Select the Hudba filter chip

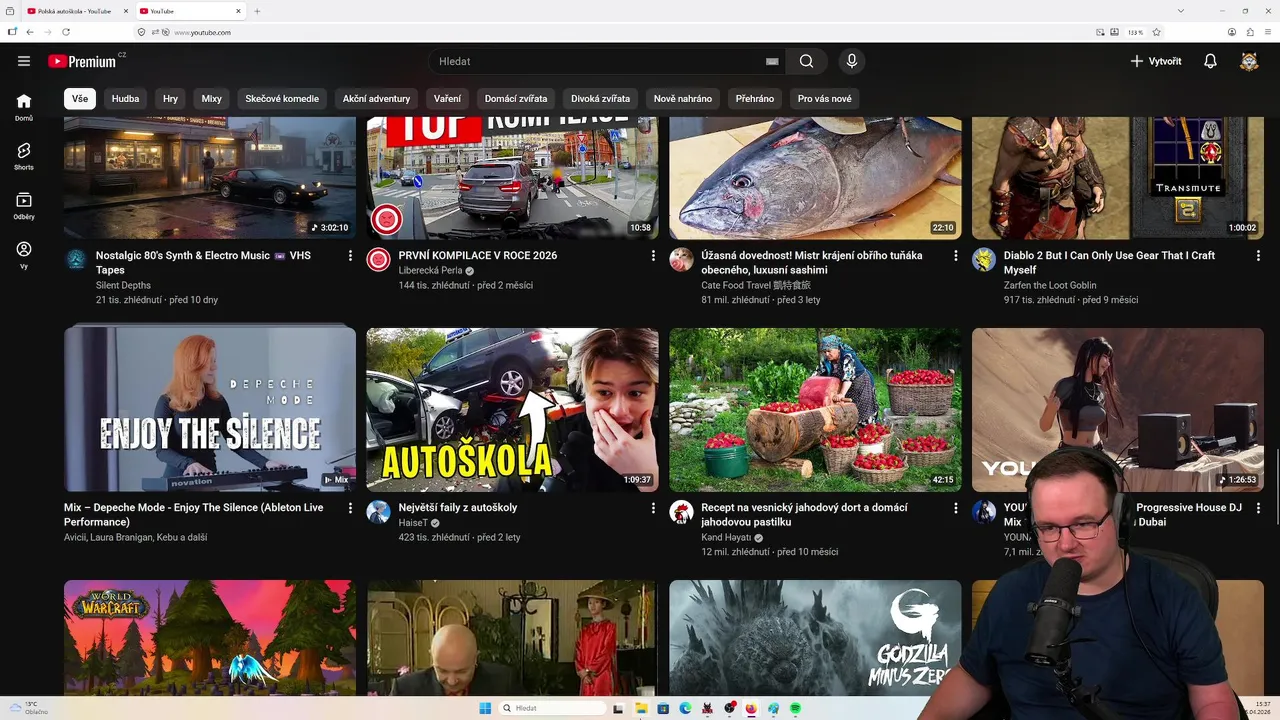coord(125,99)
